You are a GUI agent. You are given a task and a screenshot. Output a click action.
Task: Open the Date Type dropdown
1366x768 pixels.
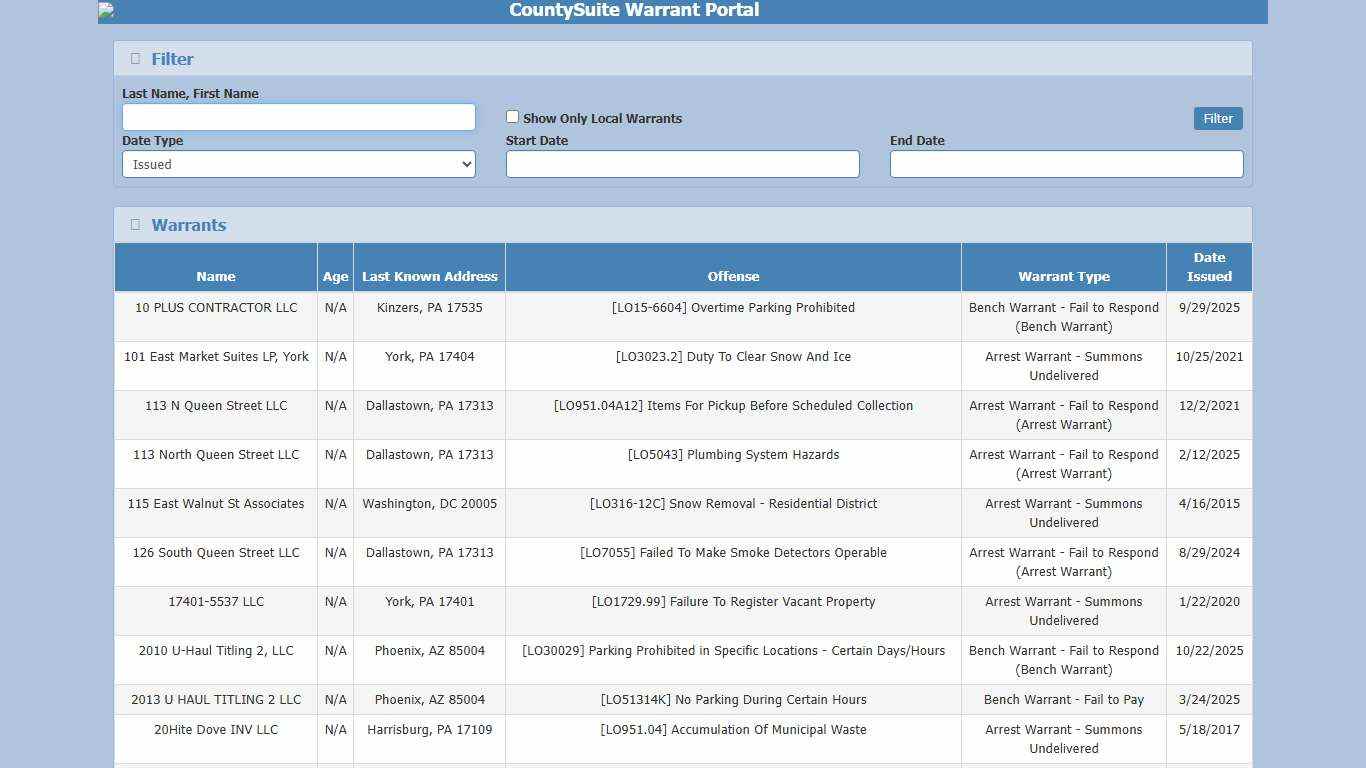pyautogui.click(x=298, y=163)
